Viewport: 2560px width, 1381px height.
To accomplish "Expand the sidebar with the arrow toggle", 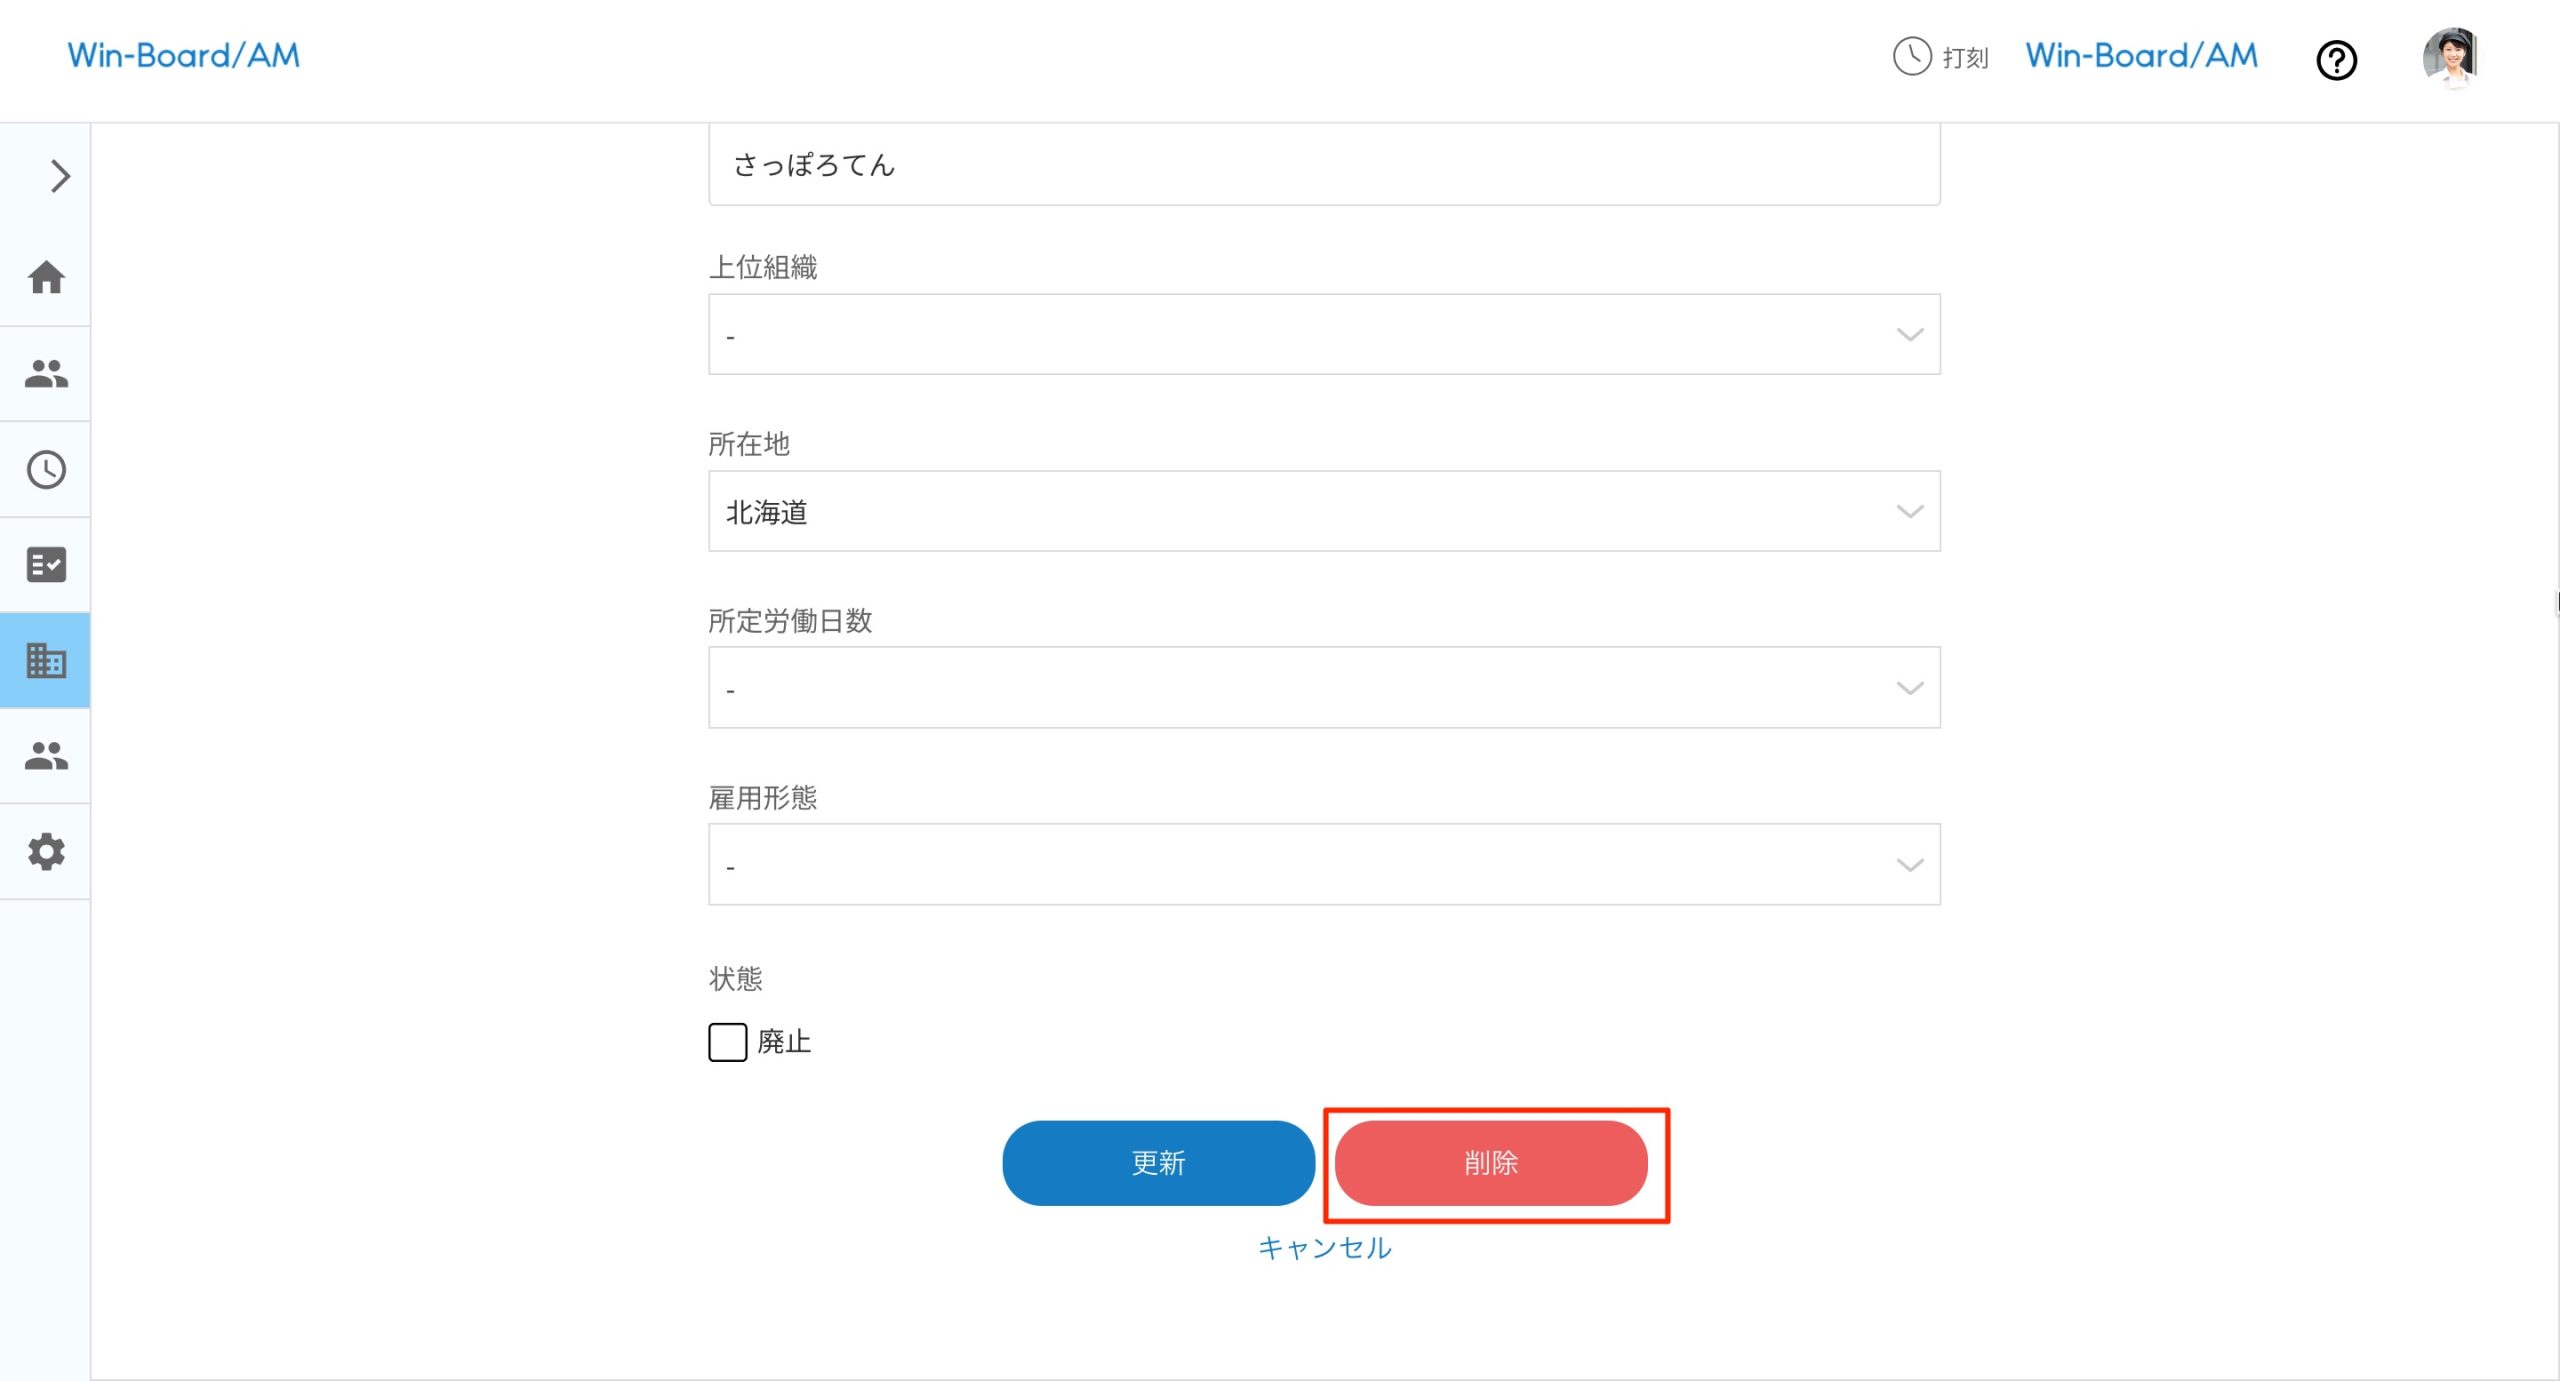I will tap(58, 176).
